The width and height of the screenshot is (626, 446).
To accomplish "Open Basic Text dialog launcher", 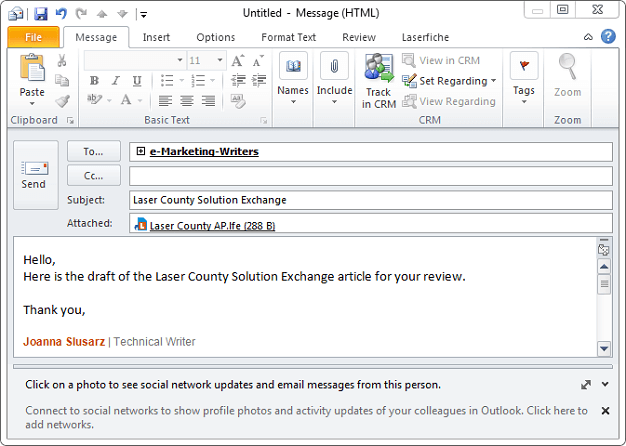I will coord(263,120).
